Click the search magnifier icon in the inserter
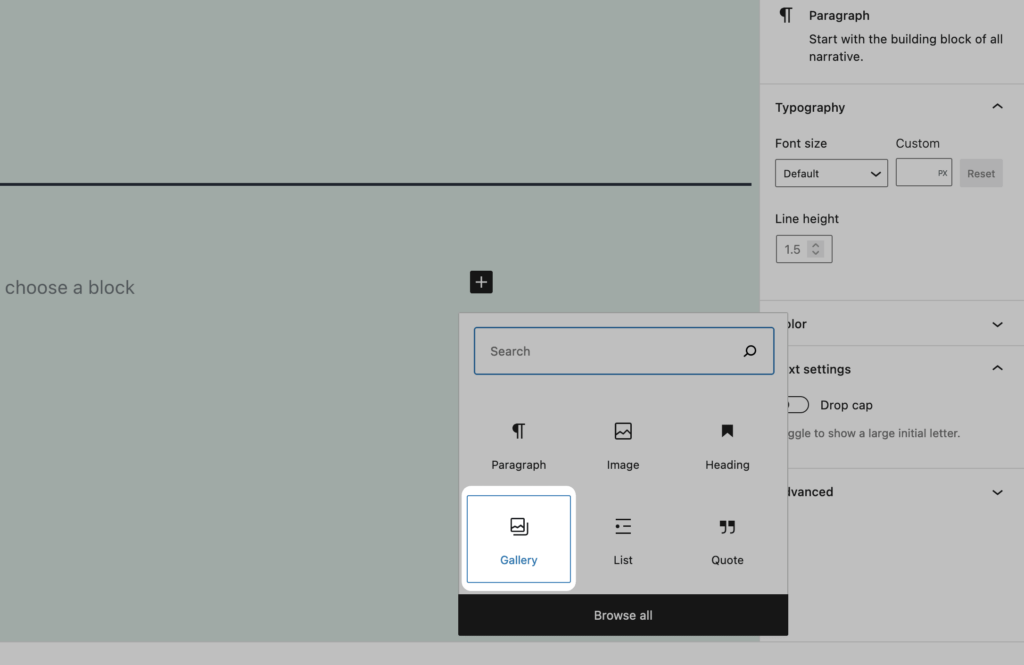This screenshot has width=1024, height=665. click(x=750, y=351)
